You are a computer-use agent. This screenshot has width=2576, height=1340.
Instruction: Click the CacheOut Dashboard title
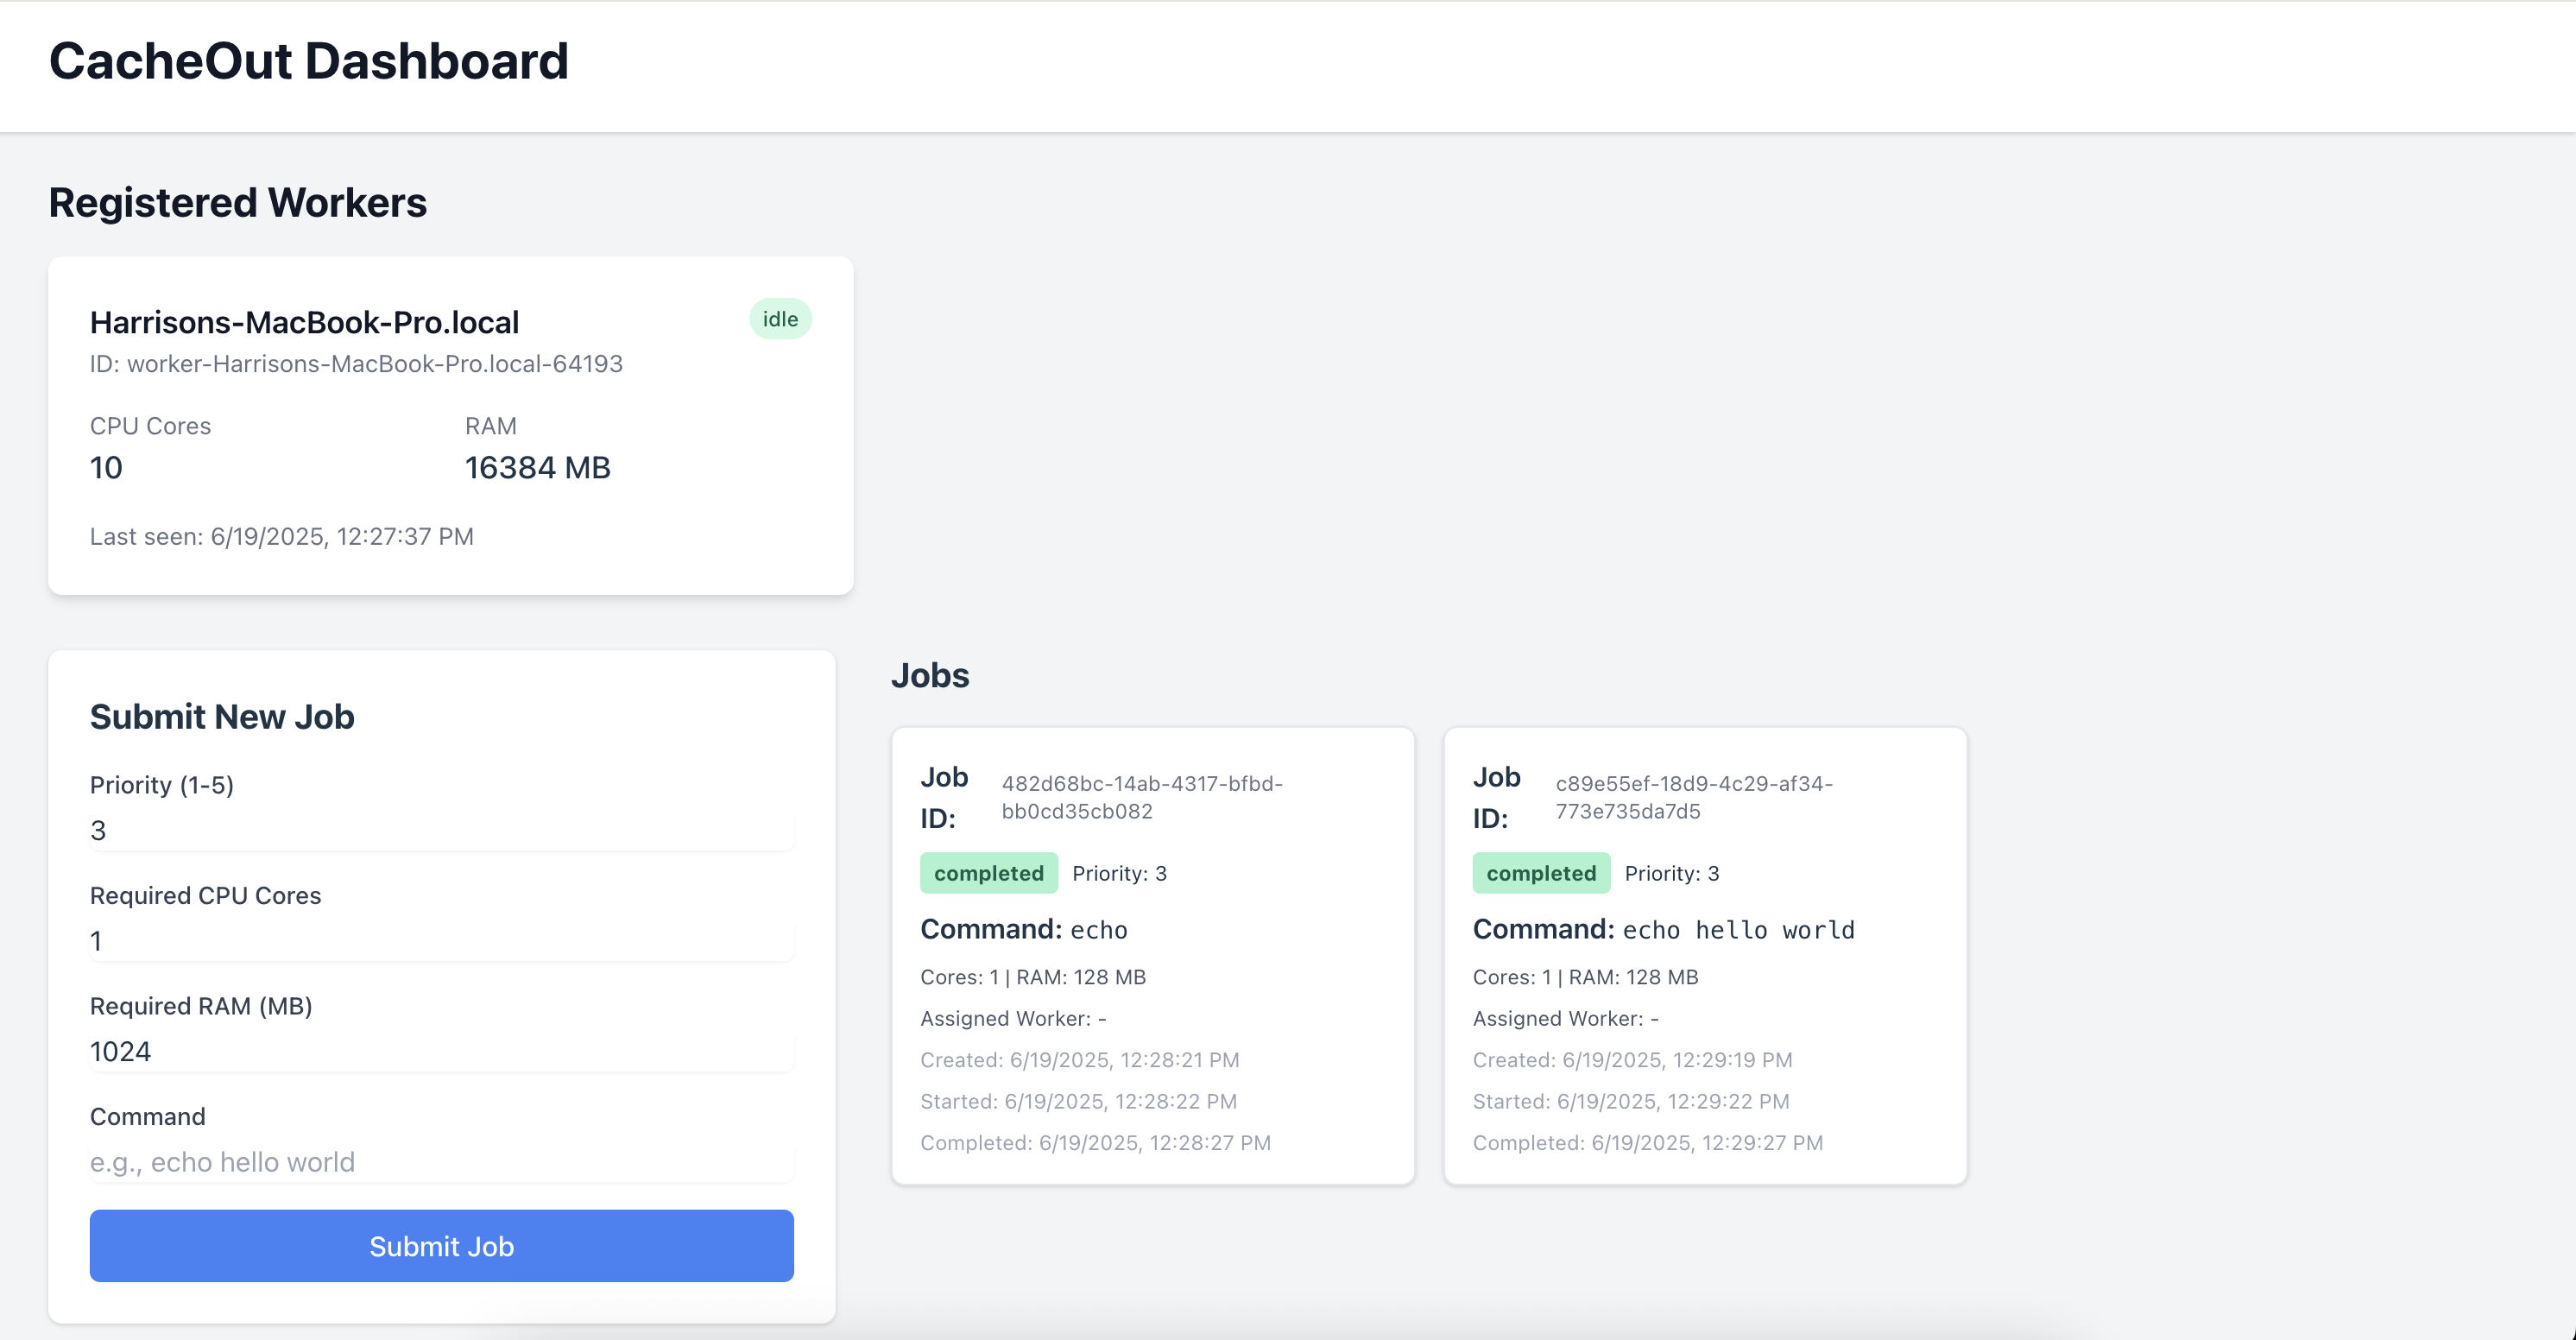pyautogui.click(x=308, y=61)
